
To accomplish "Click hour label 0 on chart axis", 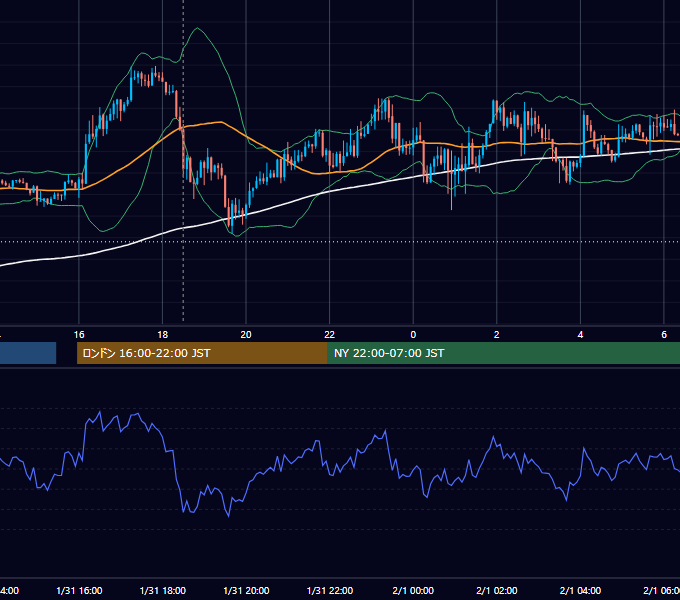I will (x=413, y=335).
